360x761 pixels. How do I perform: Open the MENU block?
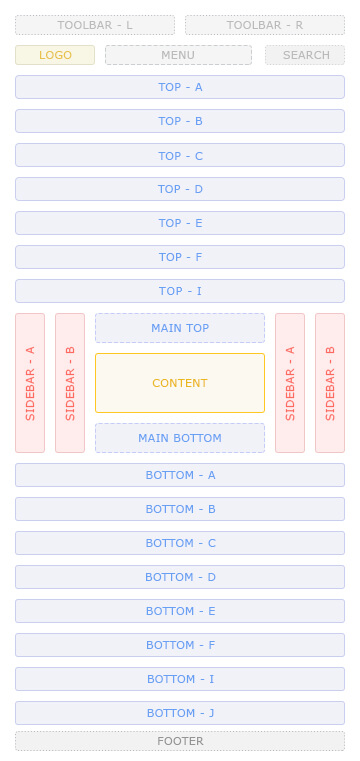(179, 55)
